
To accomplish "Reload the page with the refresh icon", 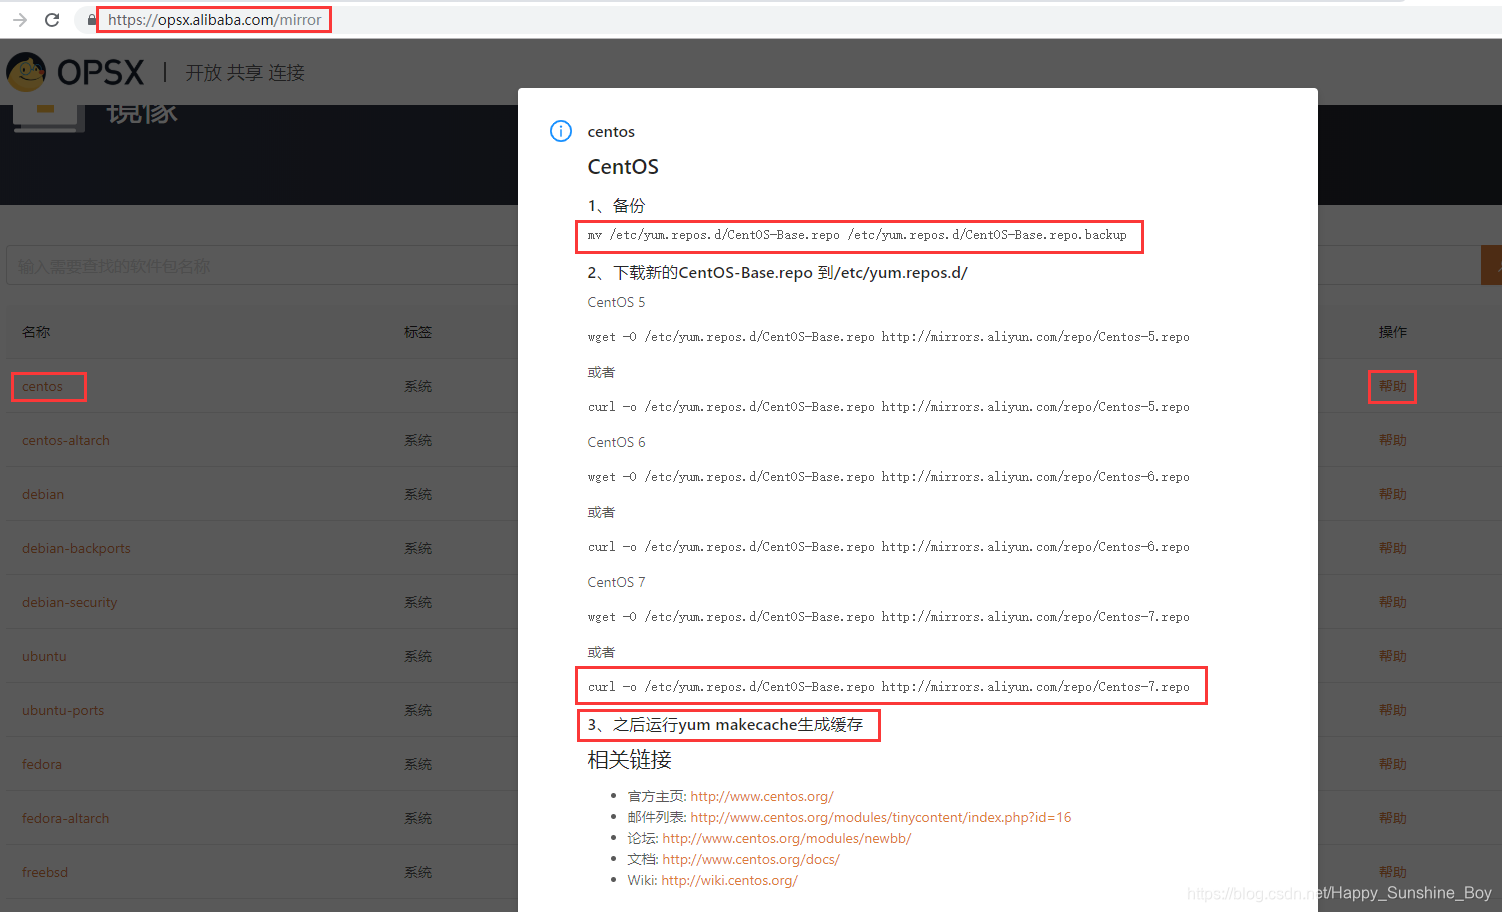I will pyautogui.click(x=52, y=20).
